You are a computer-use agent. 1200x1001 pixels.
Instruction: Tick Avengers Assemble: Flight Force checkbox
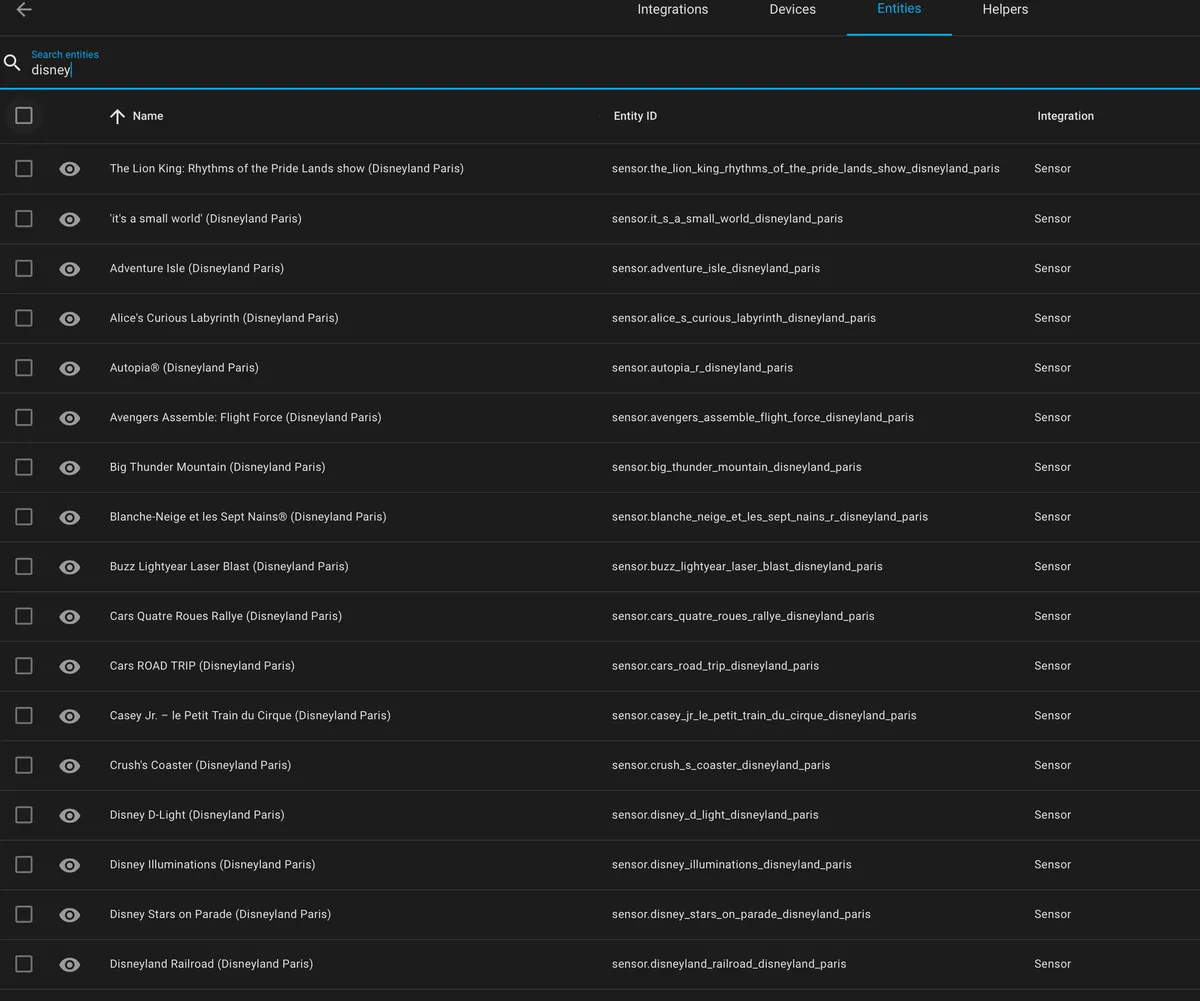click(24, 417)
